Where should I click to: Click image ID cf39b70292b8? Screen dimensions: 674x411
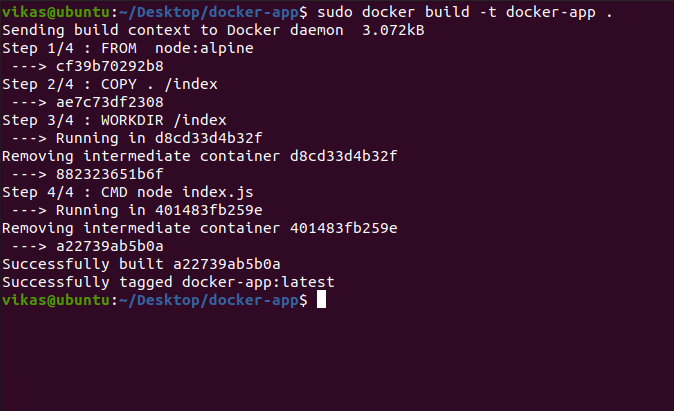point(110,66)
